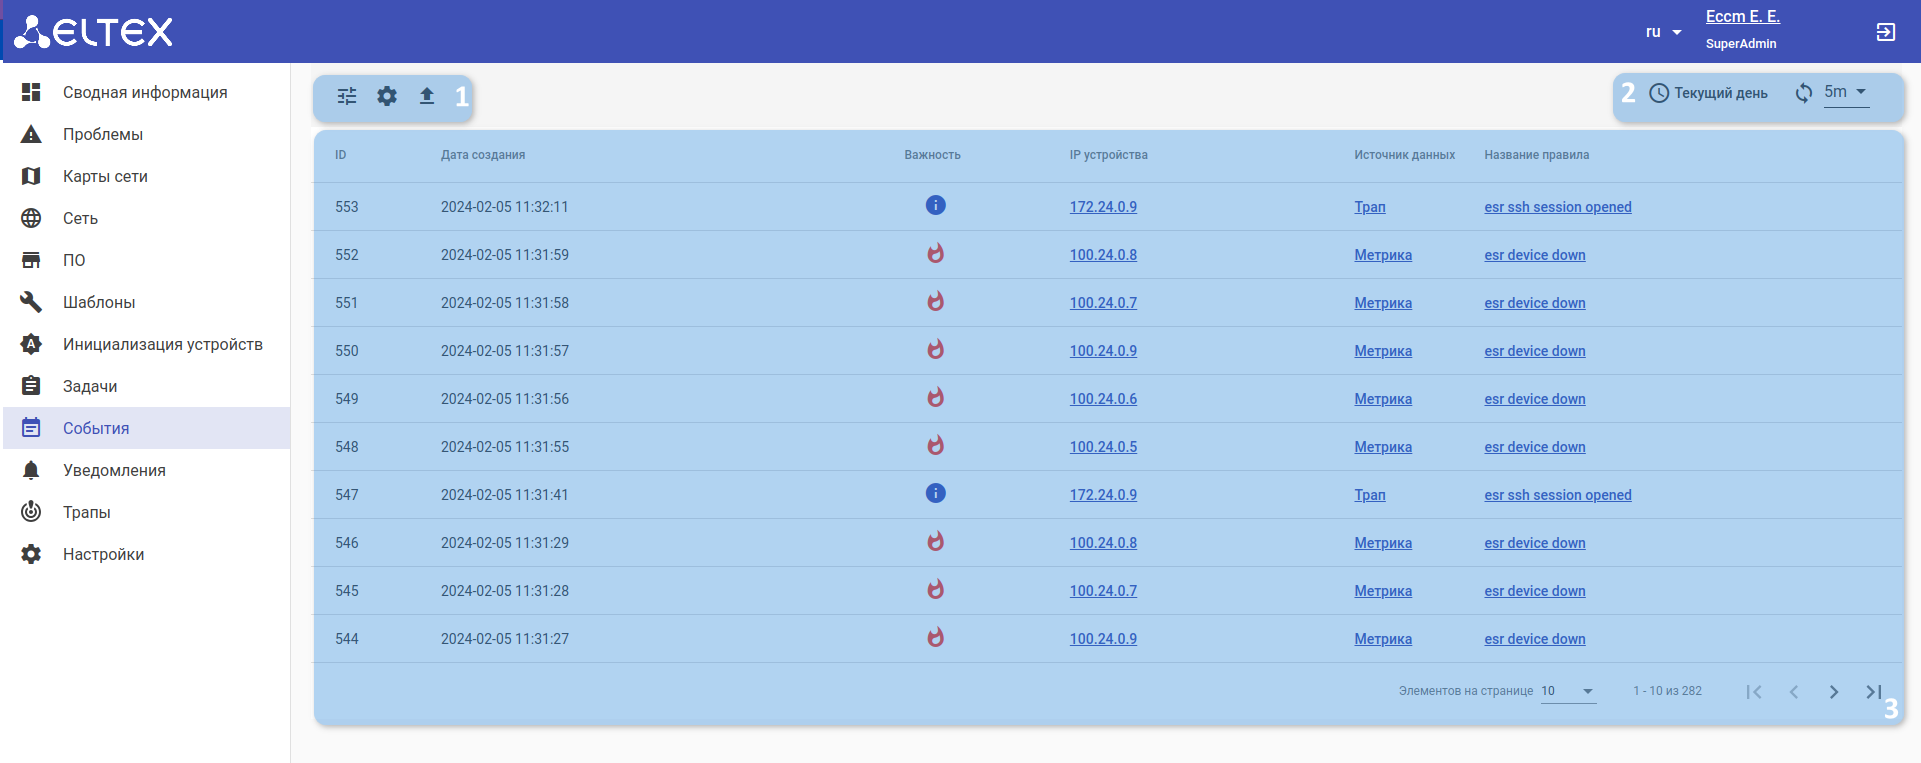Open Трап source link for event 553
Viewport: 1921px width, 763px height.
(x=1370, y=207)
